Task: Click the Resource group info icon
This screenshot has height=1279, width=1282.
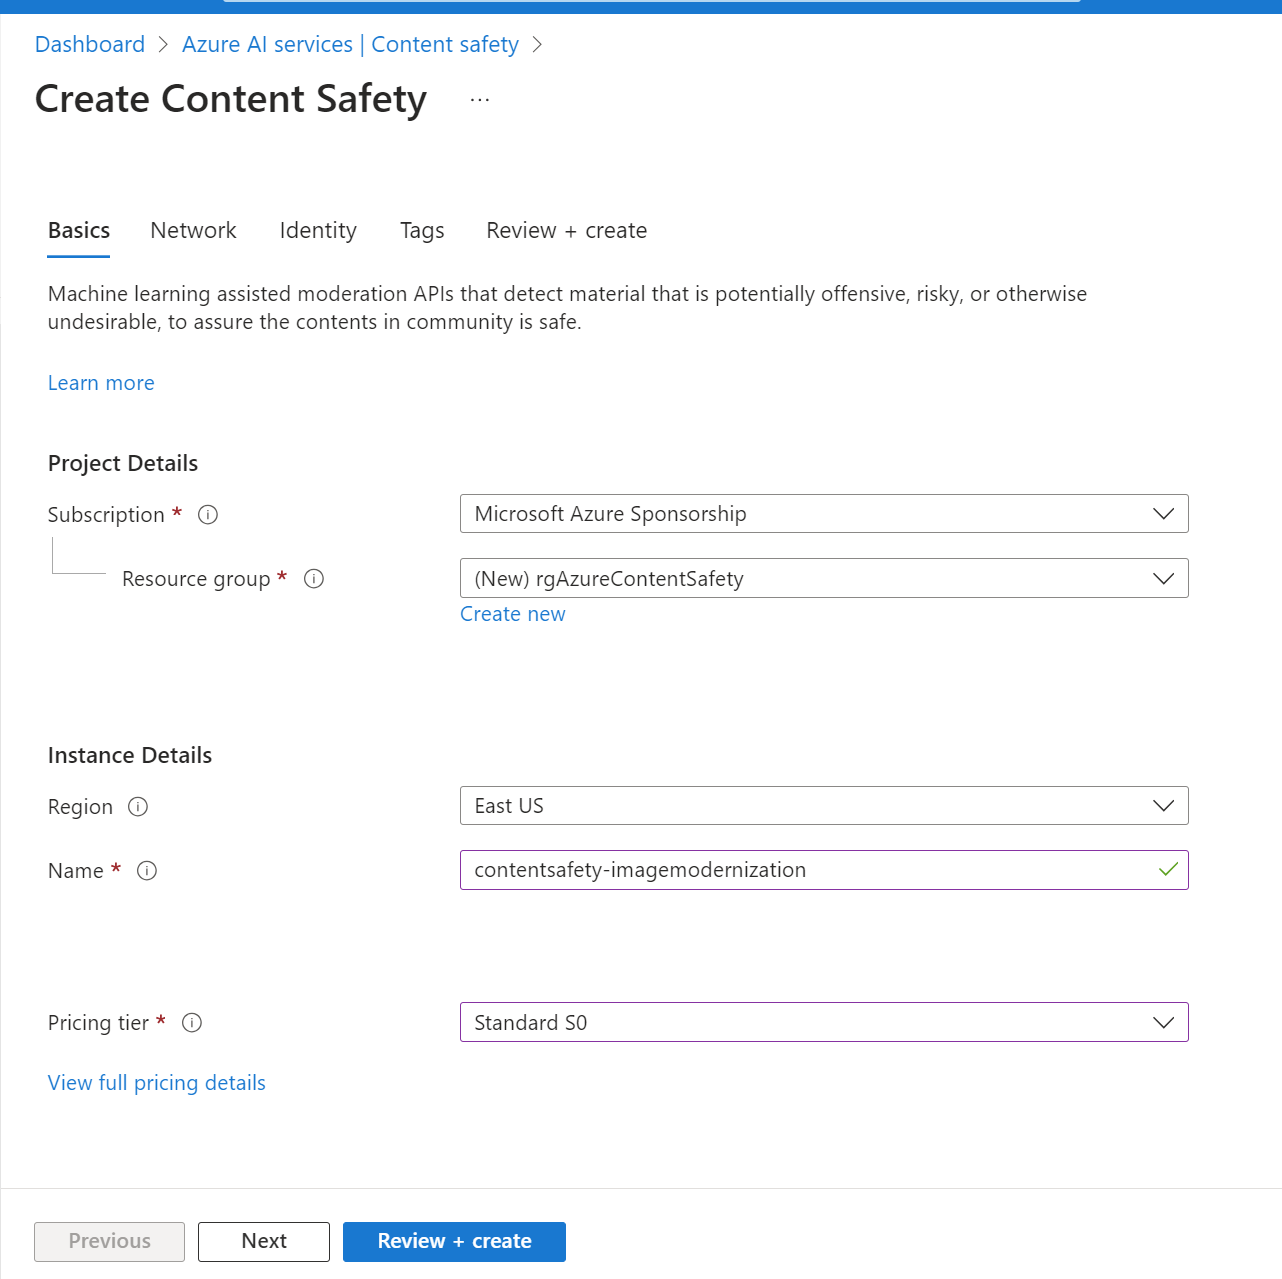Action: click(314, 579)
